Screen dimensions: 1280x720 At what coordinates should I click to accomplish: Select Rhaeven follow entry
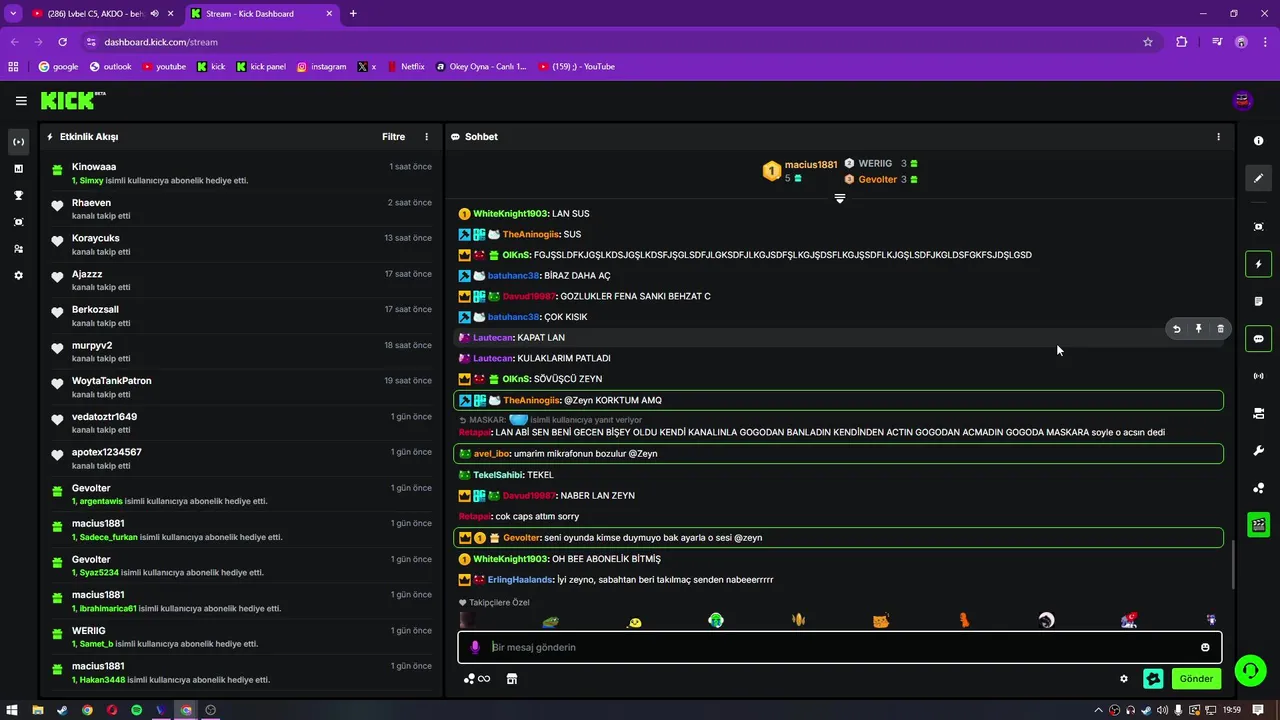pyautogui.click(x=242, y=209)
